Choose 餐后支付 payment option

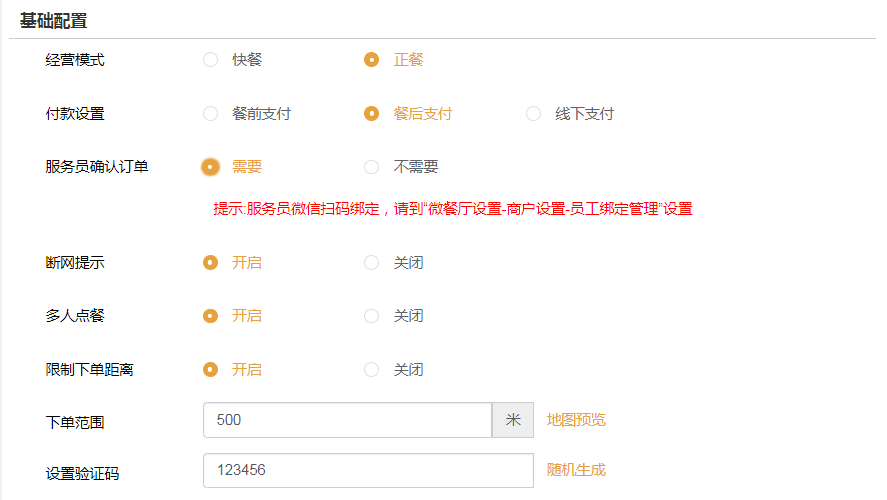(372, 114)
